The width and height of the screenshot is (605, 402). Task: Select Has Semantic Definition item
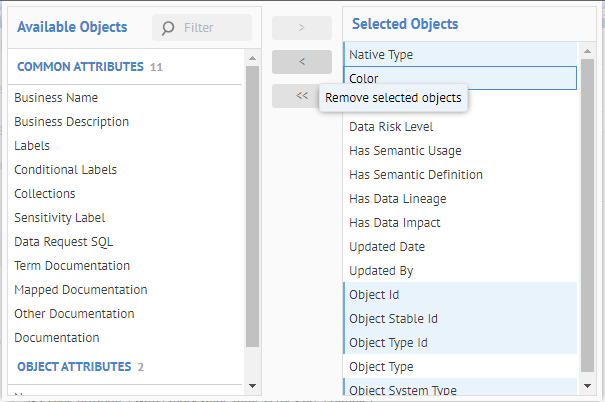[460, 174]
